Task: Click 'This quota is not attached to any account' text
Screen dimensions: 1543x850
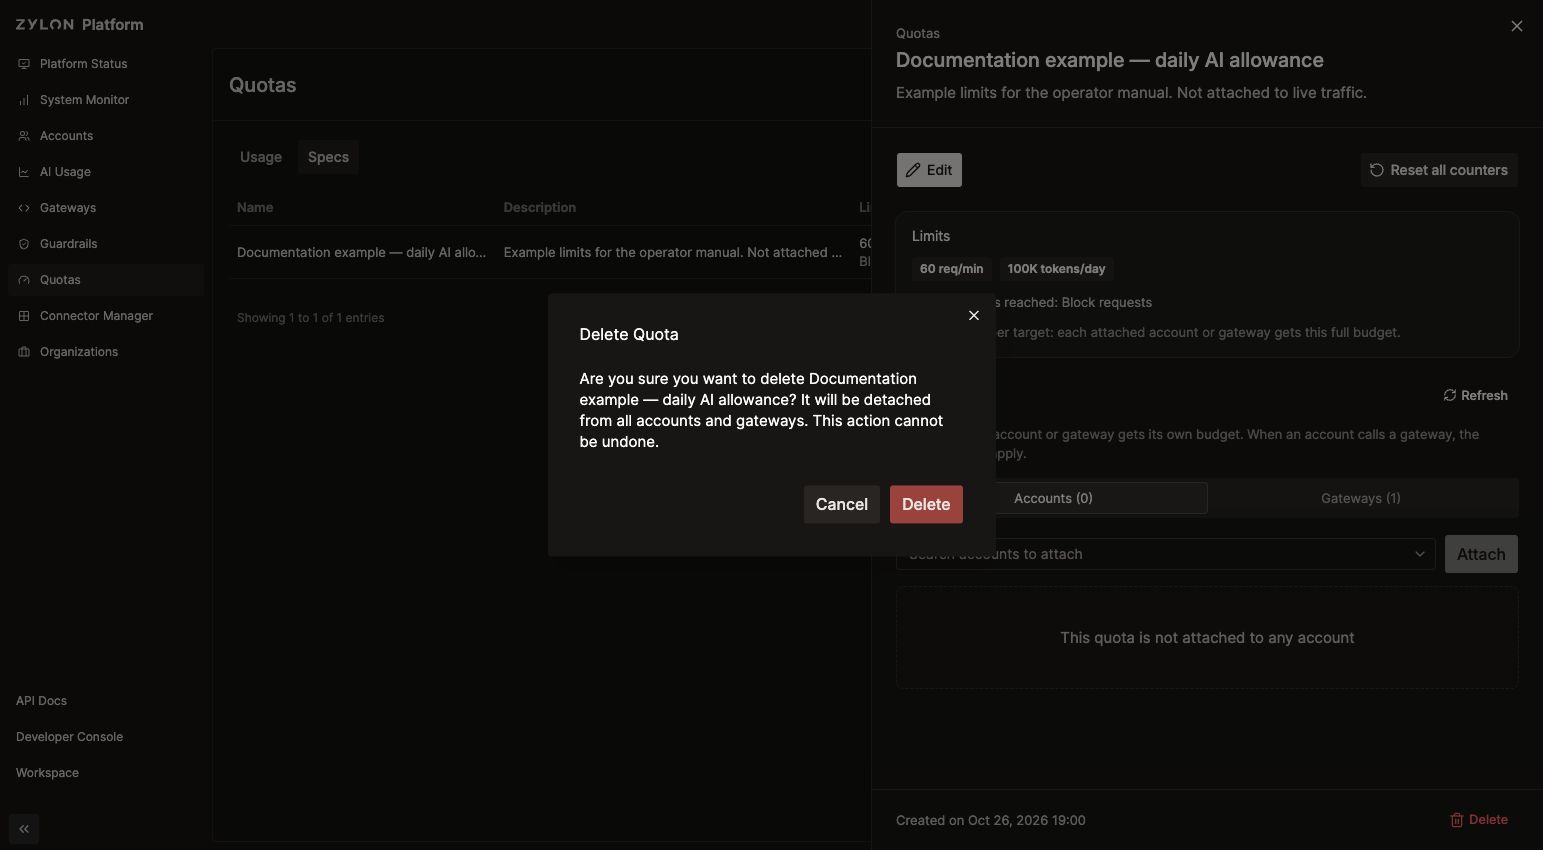Action: 1207,638
